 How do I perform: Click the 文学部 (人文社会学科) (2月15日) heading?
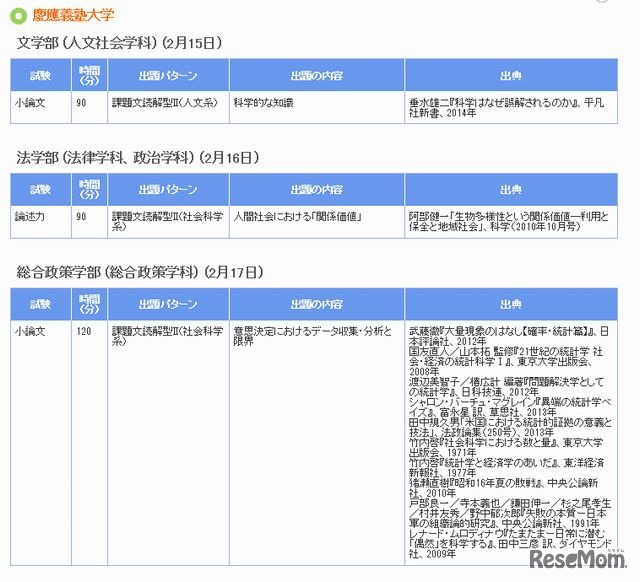119,43
